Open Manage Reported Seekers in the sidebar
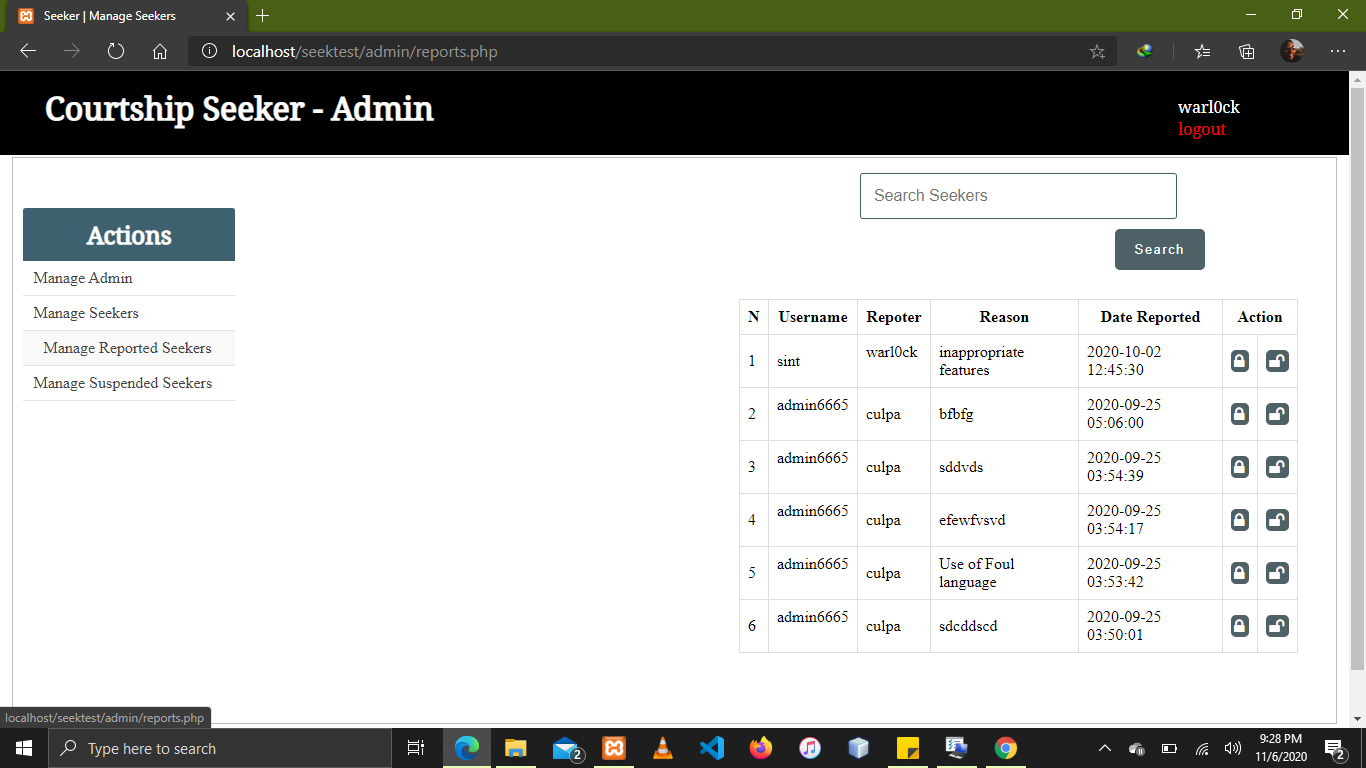This screenshot has width=1366, height=768. coord(129,348)
